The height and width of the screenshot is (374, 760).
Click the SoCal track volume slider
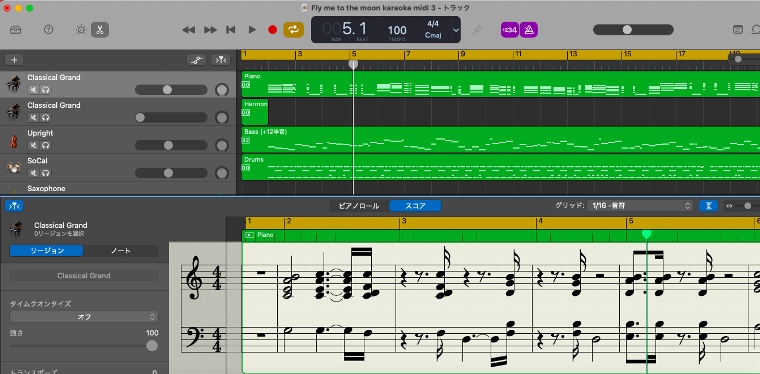tap(171, 172)
